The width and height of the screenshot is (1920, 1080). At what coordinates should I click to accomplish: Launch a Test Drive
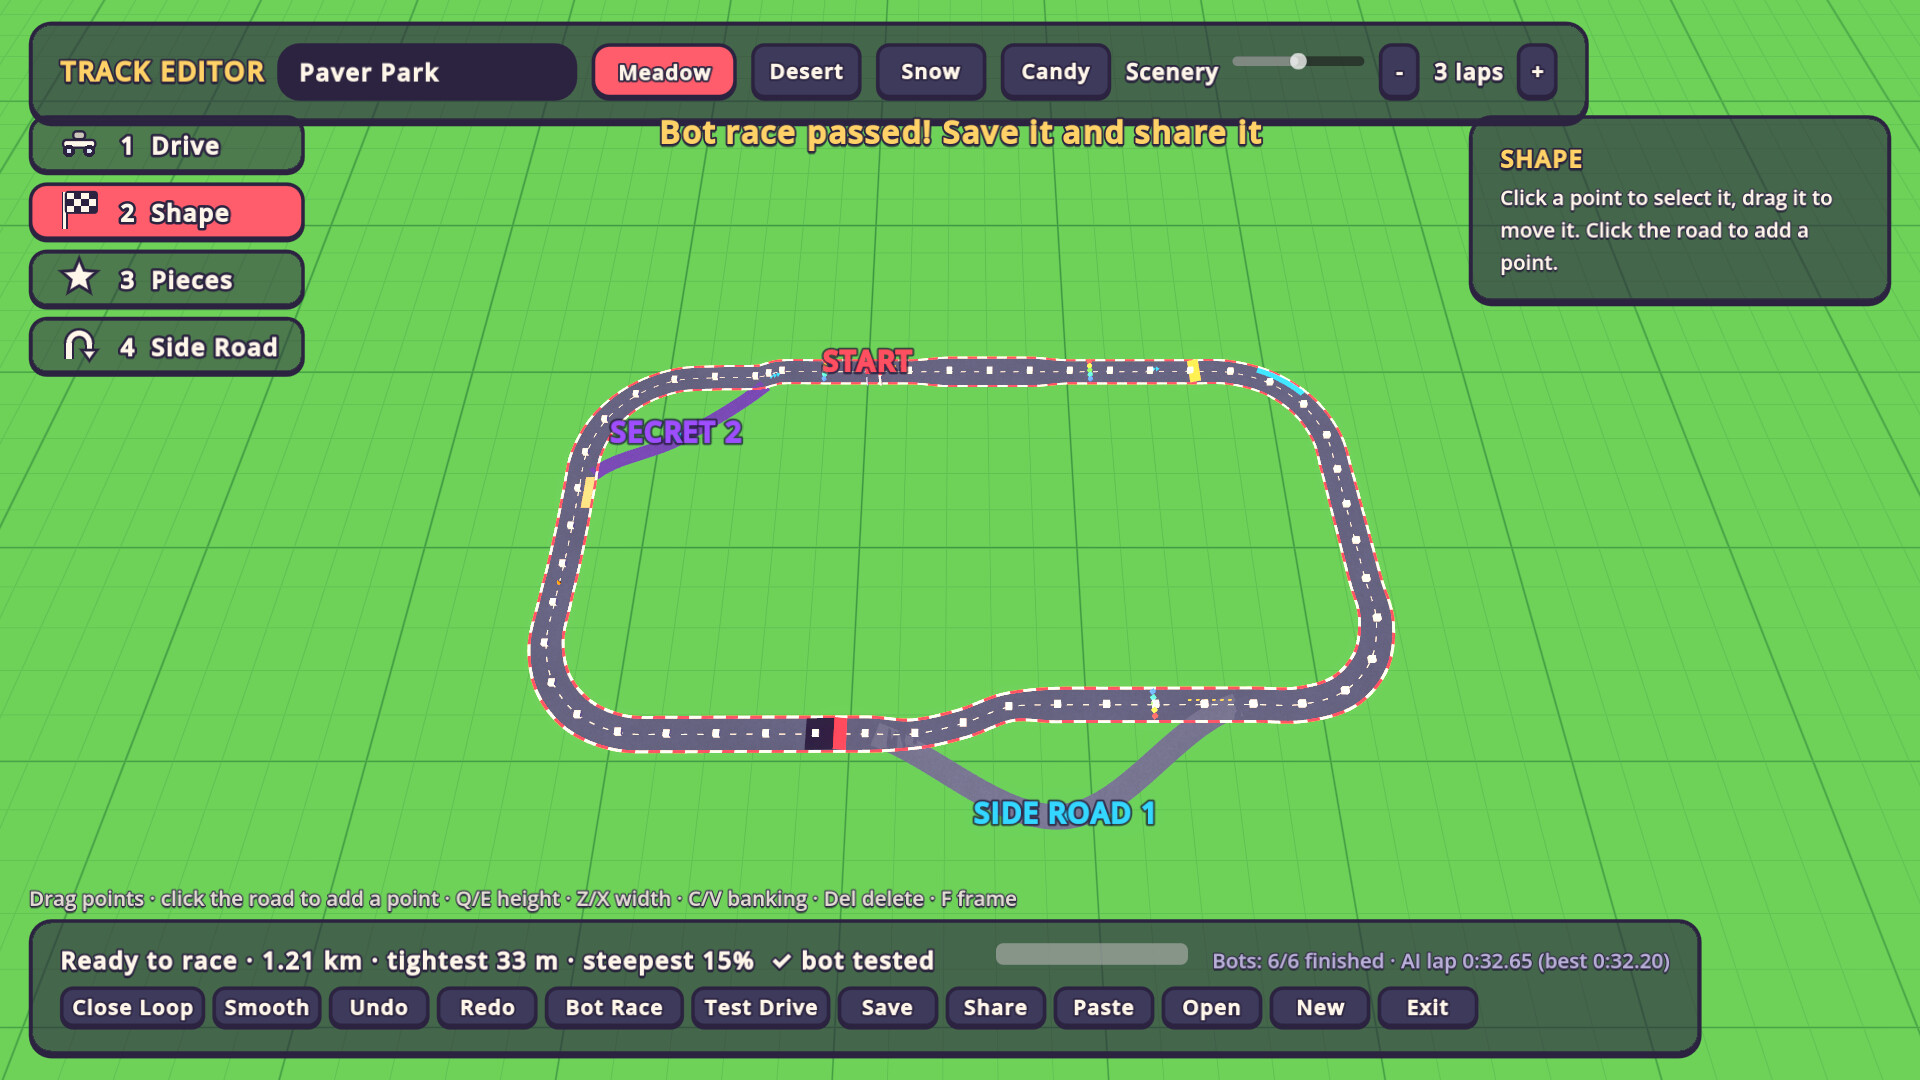point(761,1008)
